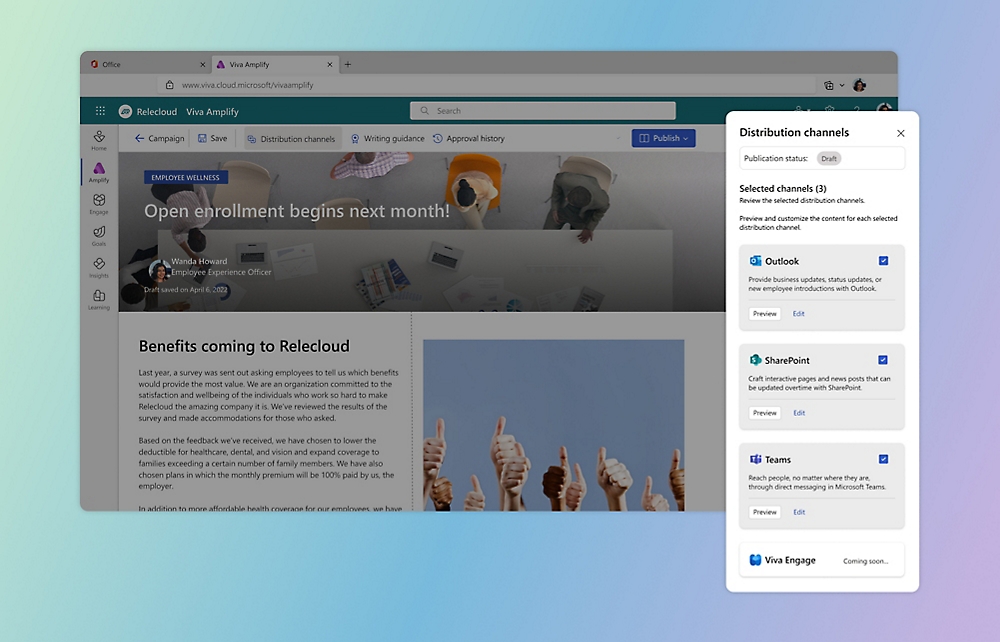Uncheck the Teams channel checkbox
1000x642 pixels.
coord(883,459)
